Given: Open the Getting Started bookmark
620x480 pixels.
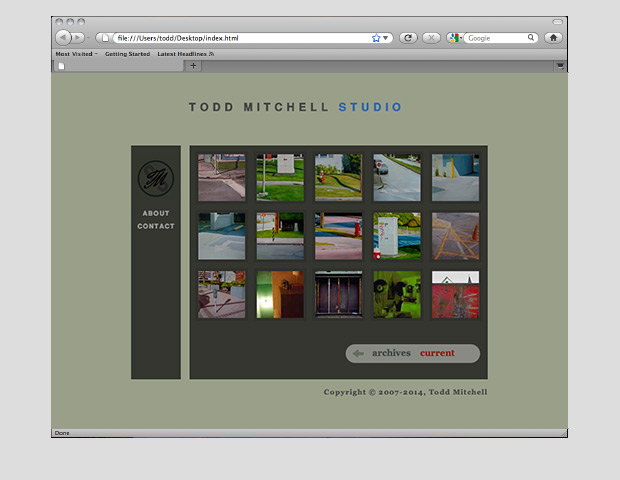Looking at the screenshot, I should point(127,54).
